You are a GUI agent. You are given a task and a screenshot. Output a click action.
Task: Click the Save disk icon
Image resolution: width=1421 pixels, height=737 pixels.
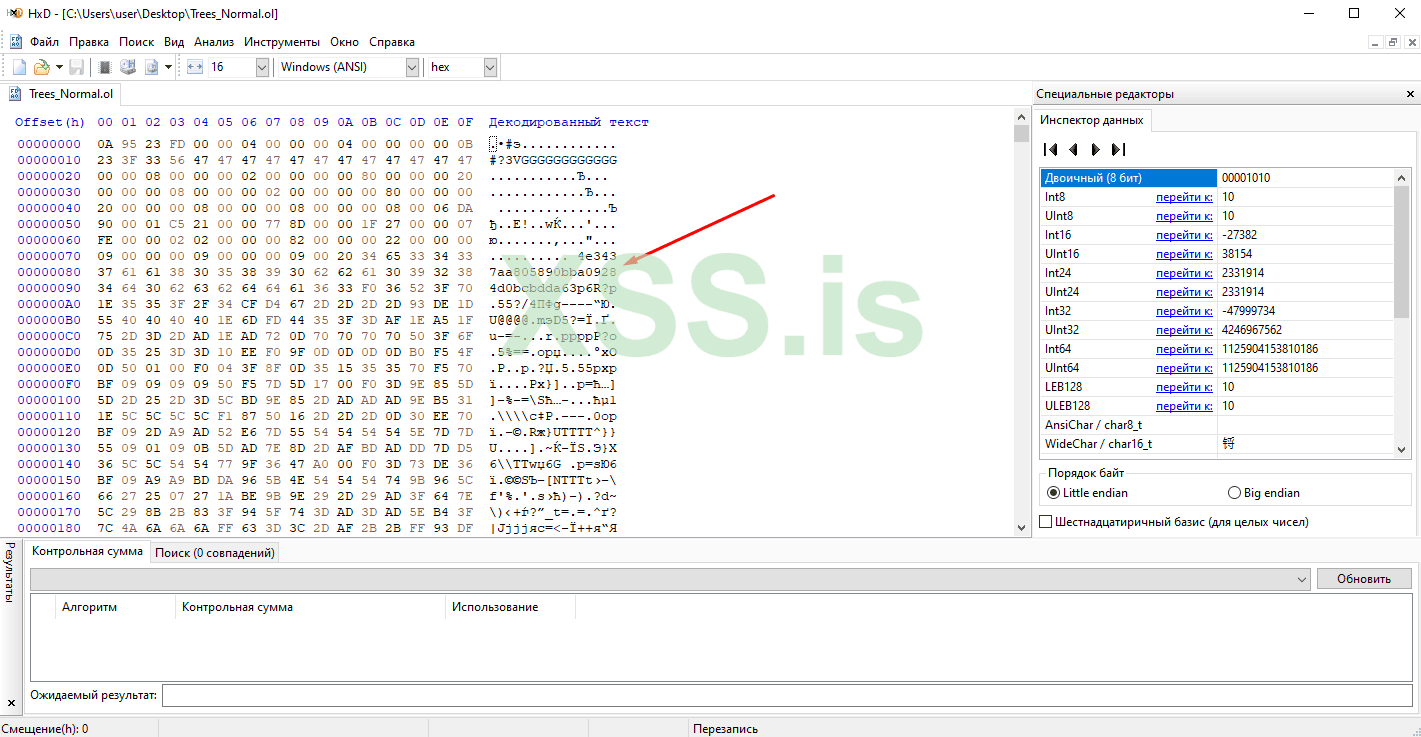76,67
